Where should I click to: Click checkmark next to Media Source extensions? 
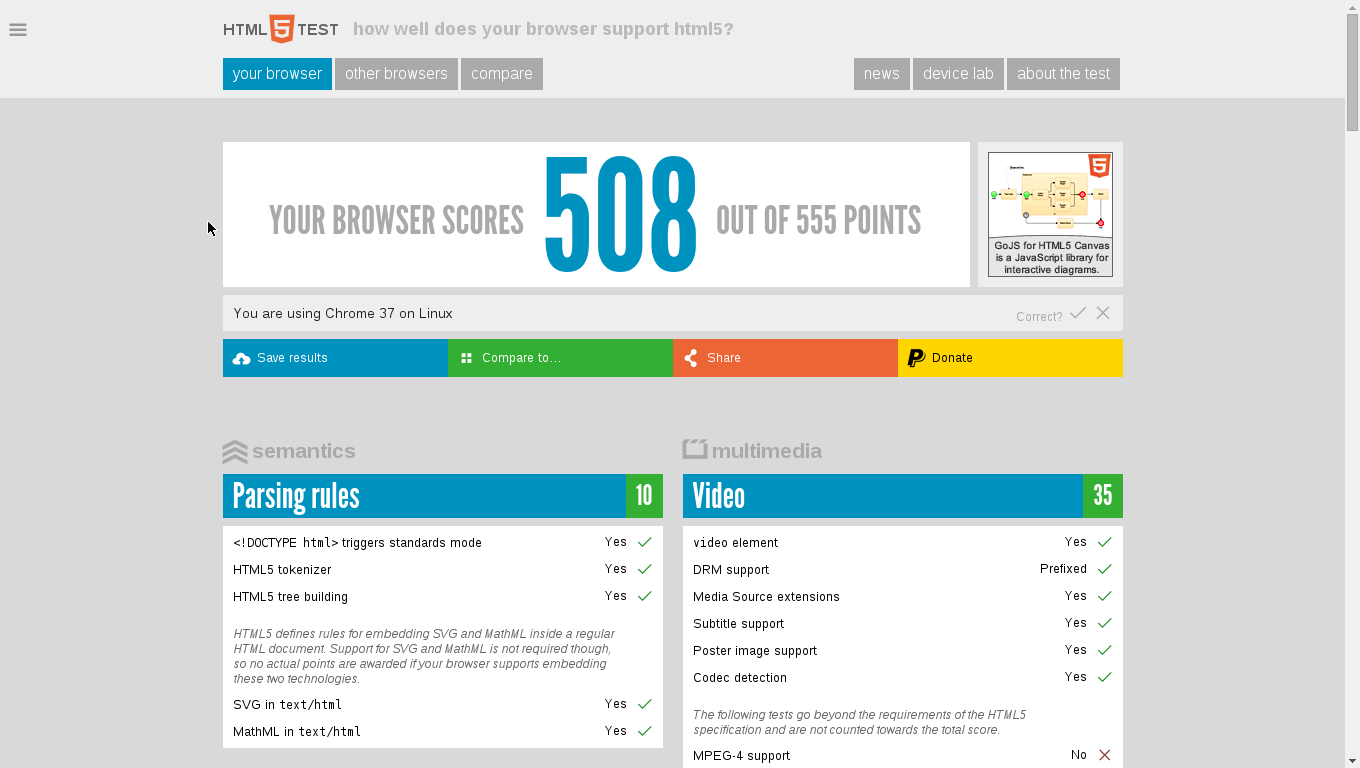pyautogui.click(x=1105, y=596)
